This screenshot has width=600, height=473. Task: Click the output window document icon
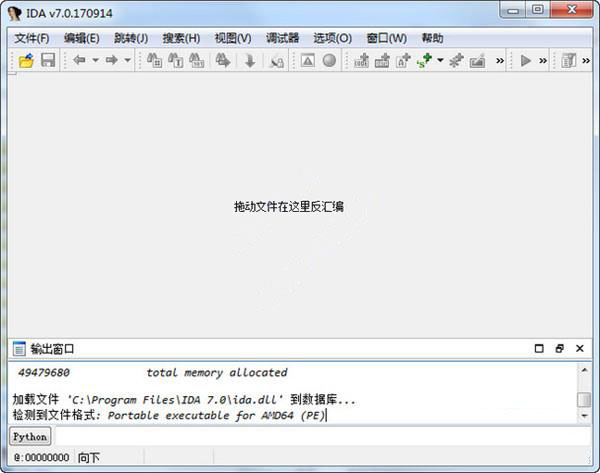(x=19, y=349)
